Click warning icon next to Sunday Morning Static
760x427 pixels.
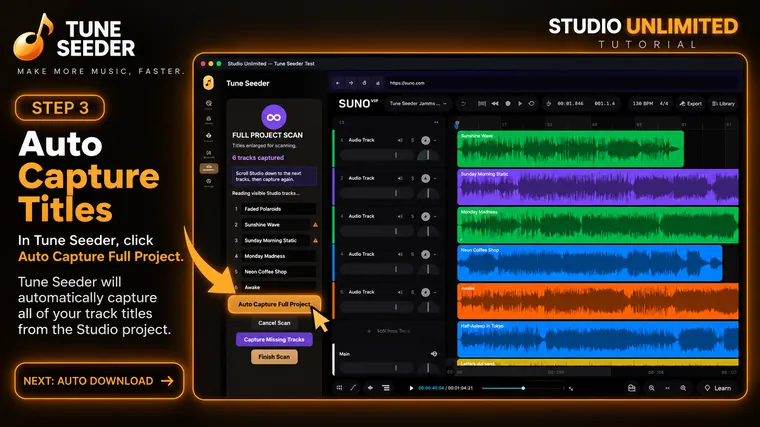pyautogui.click(x=316, y=240)
